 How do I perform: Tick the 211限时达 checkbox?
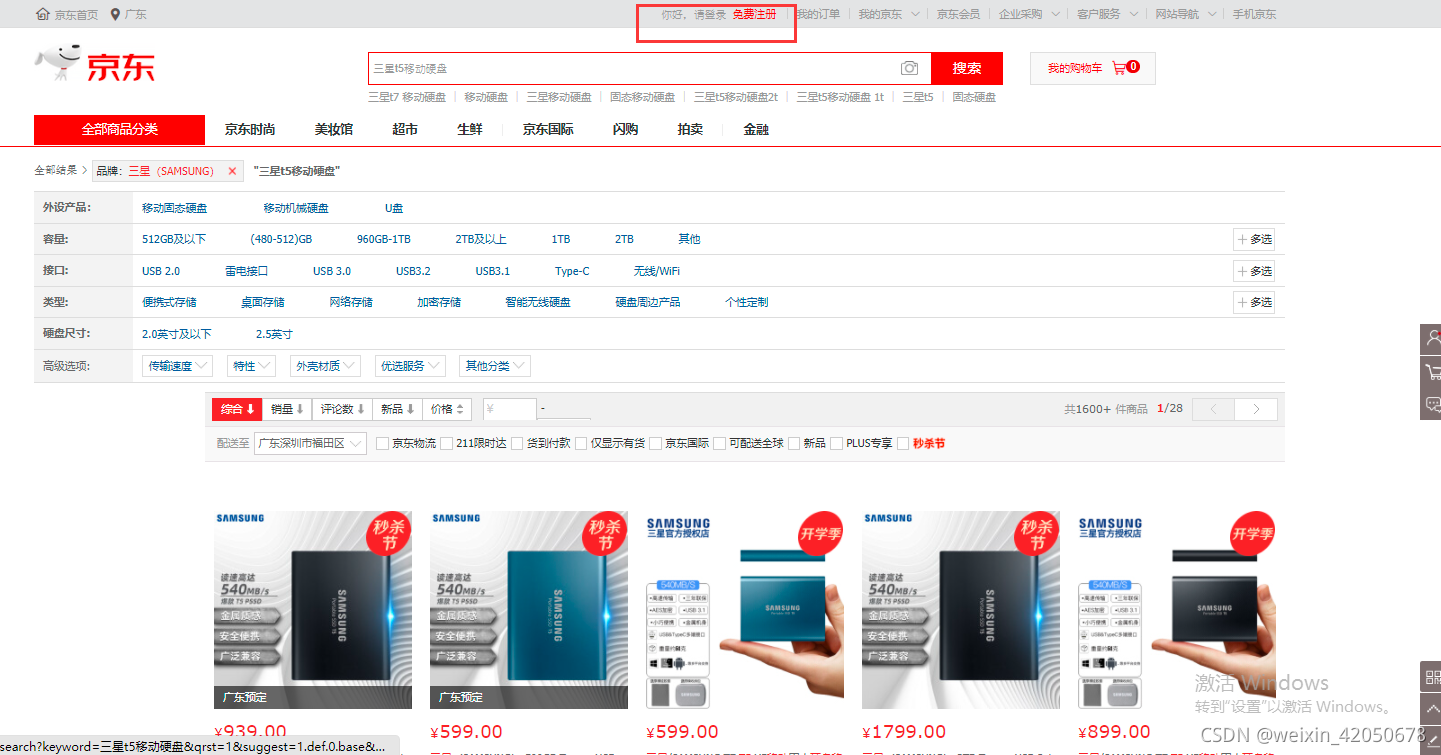[446, 444]
